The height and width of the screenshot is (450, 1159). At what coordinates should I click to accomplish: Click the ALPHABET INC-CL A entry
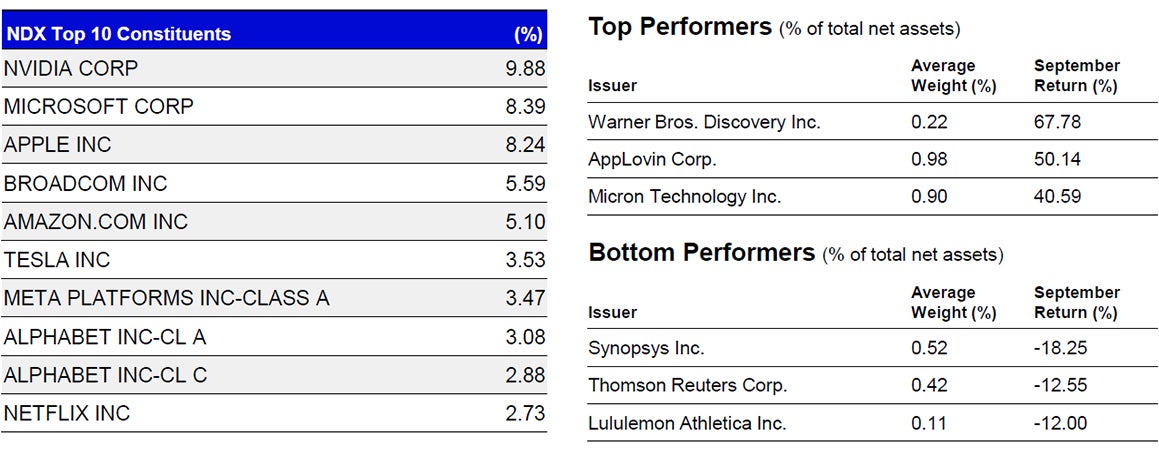(x=105, y=337)
